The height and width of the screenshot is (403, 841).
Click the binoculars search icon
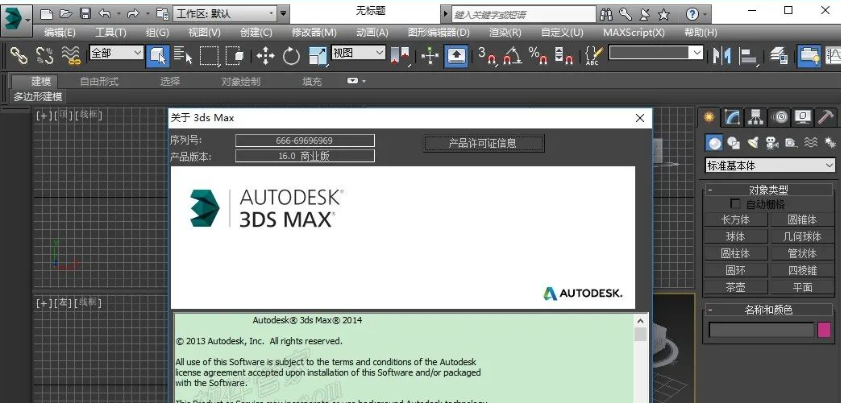point(607,14)
